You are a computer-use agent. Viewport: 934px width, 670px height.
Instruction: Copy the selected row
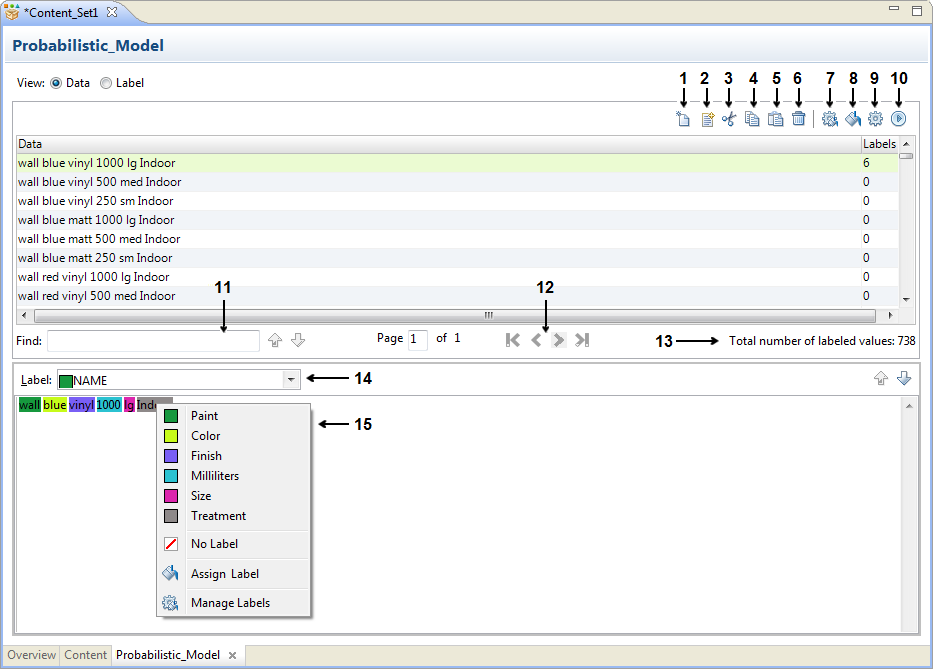(751, 118)
